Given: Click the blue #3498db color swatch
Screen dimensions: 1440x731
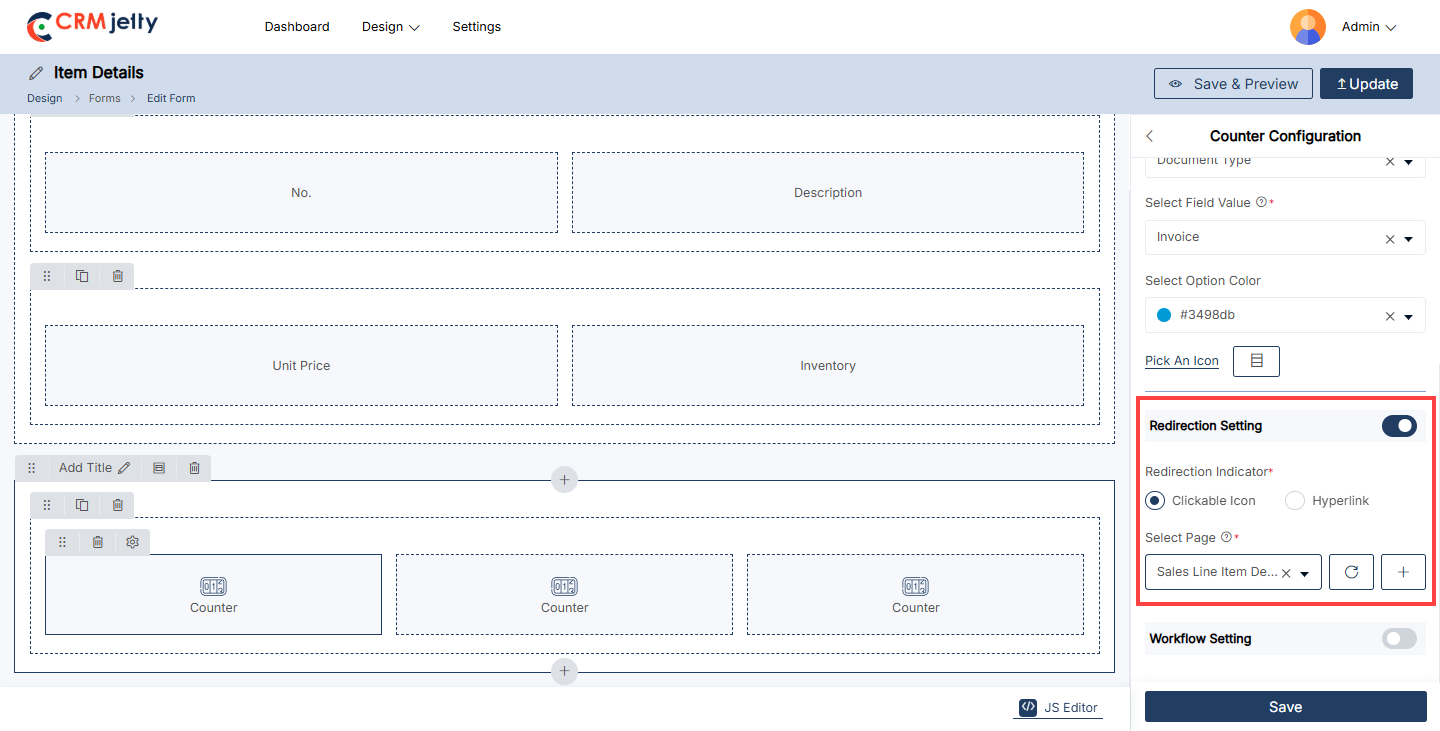Looking at the screenshot, I should pyautogui.click(x=1164, y=315).
